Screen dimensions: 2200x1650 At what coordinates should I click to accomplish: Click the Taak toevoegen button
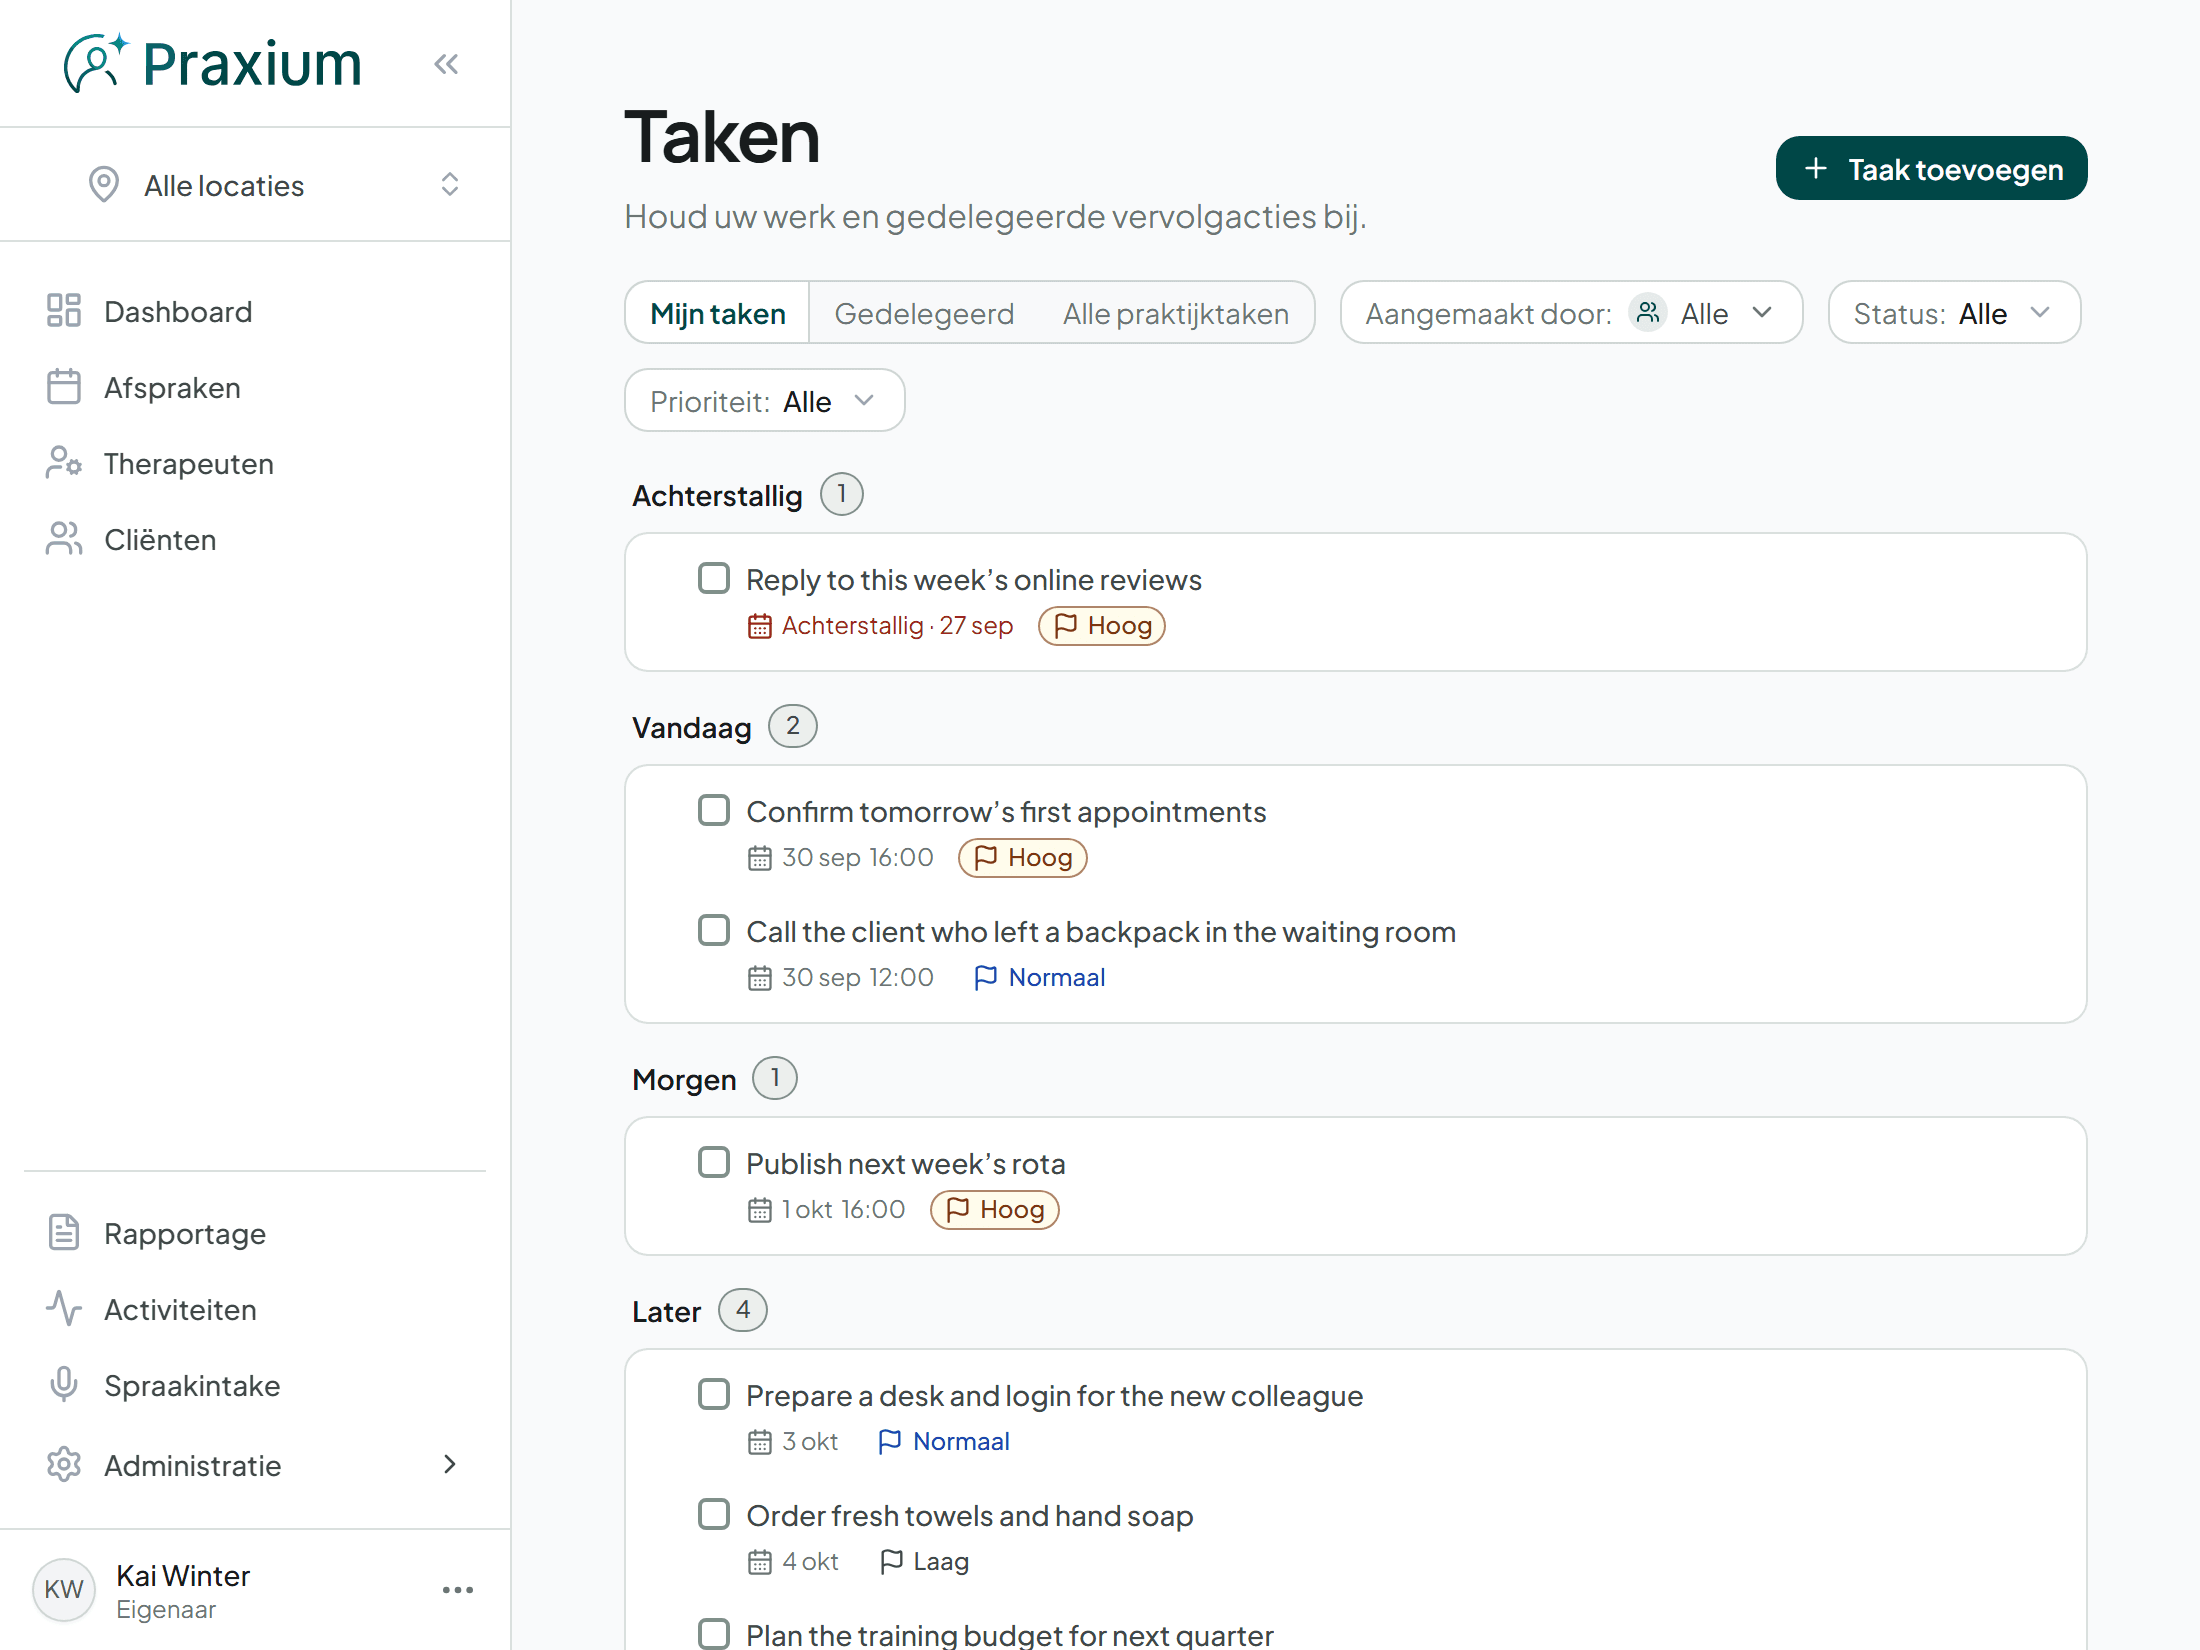1931,169
